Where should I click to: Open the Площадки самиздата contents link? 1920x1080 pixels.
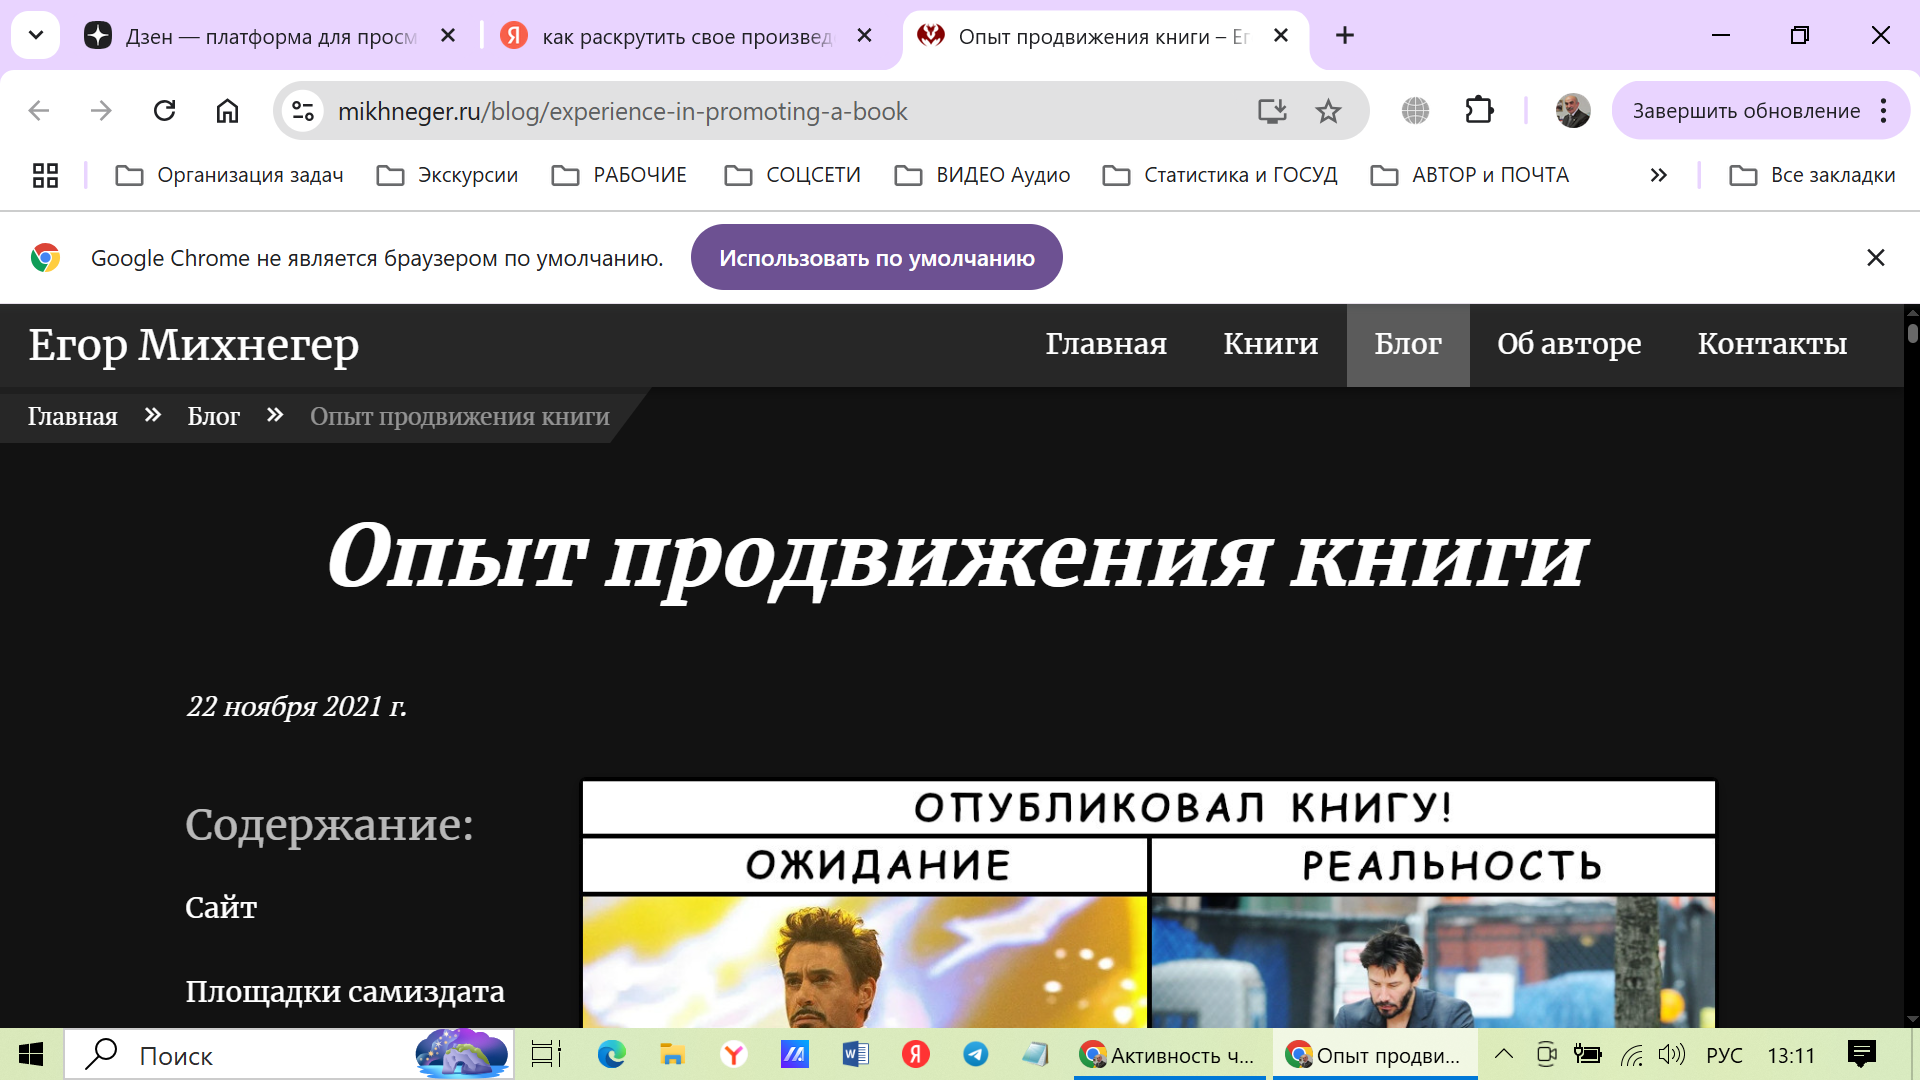tap(344, 991)
